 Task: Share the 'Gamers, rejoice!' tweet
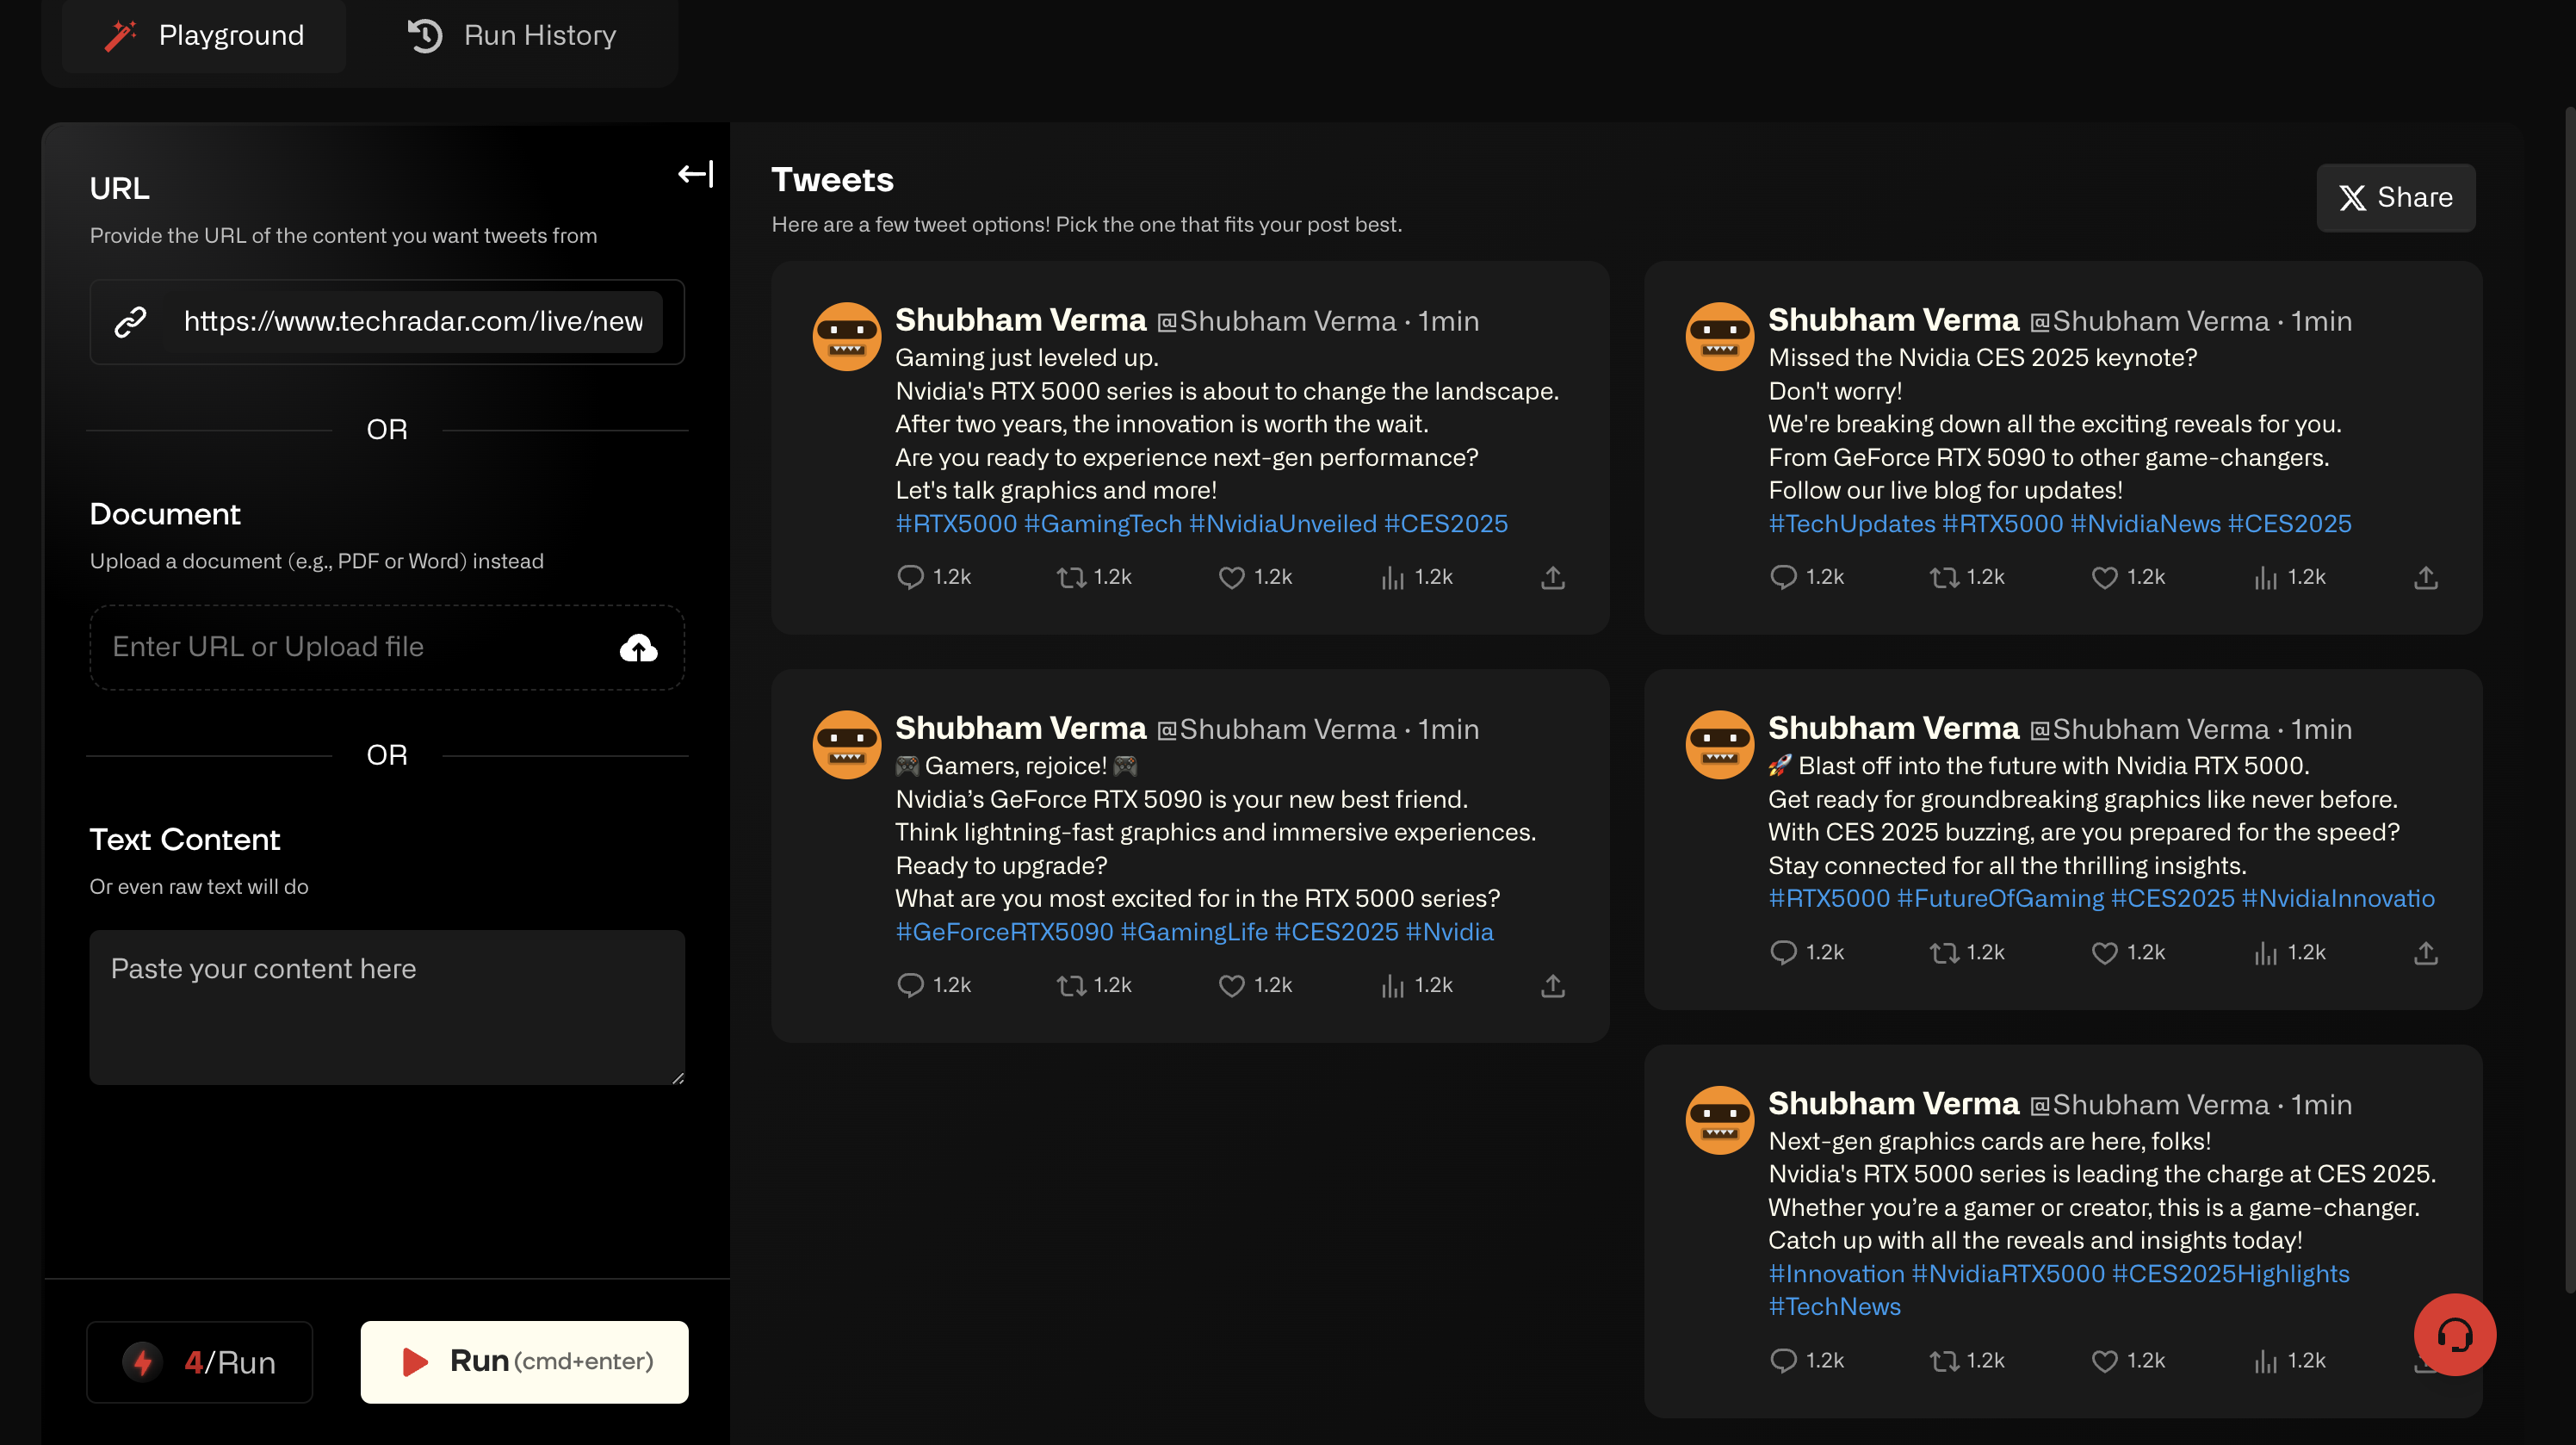pos(1553,986)
